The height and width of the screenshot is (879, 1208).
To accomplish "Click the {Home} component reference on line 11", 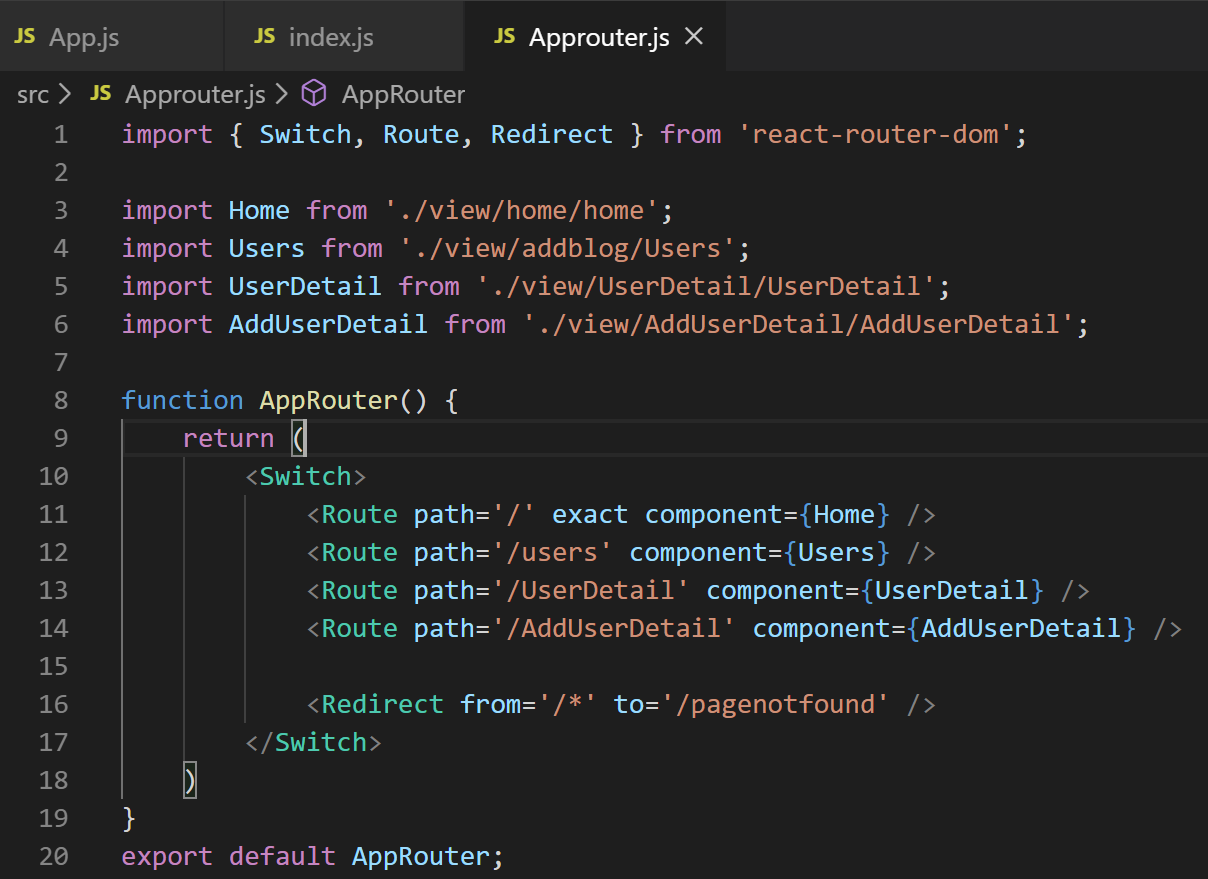I will tap(843, 513).
